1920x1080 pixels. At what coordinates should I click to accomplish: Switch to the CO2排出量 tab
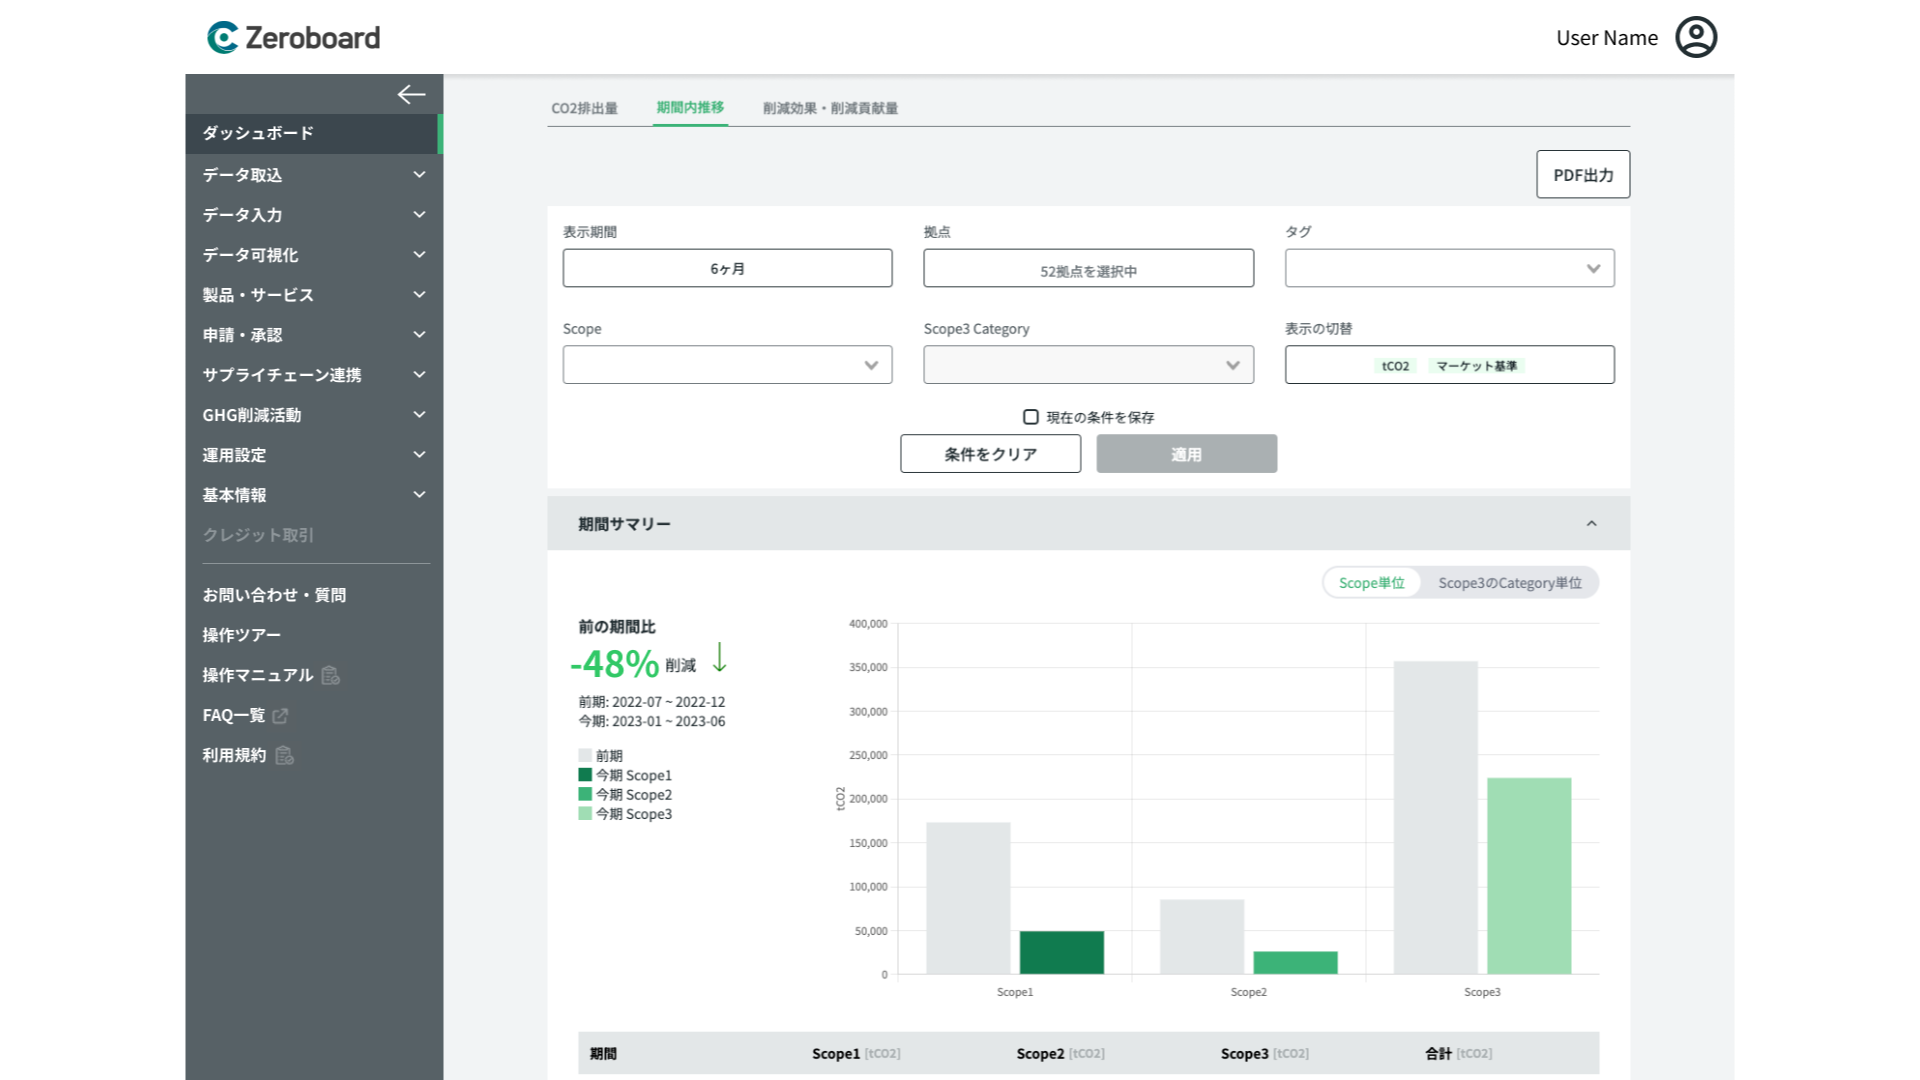coord(584,108)
